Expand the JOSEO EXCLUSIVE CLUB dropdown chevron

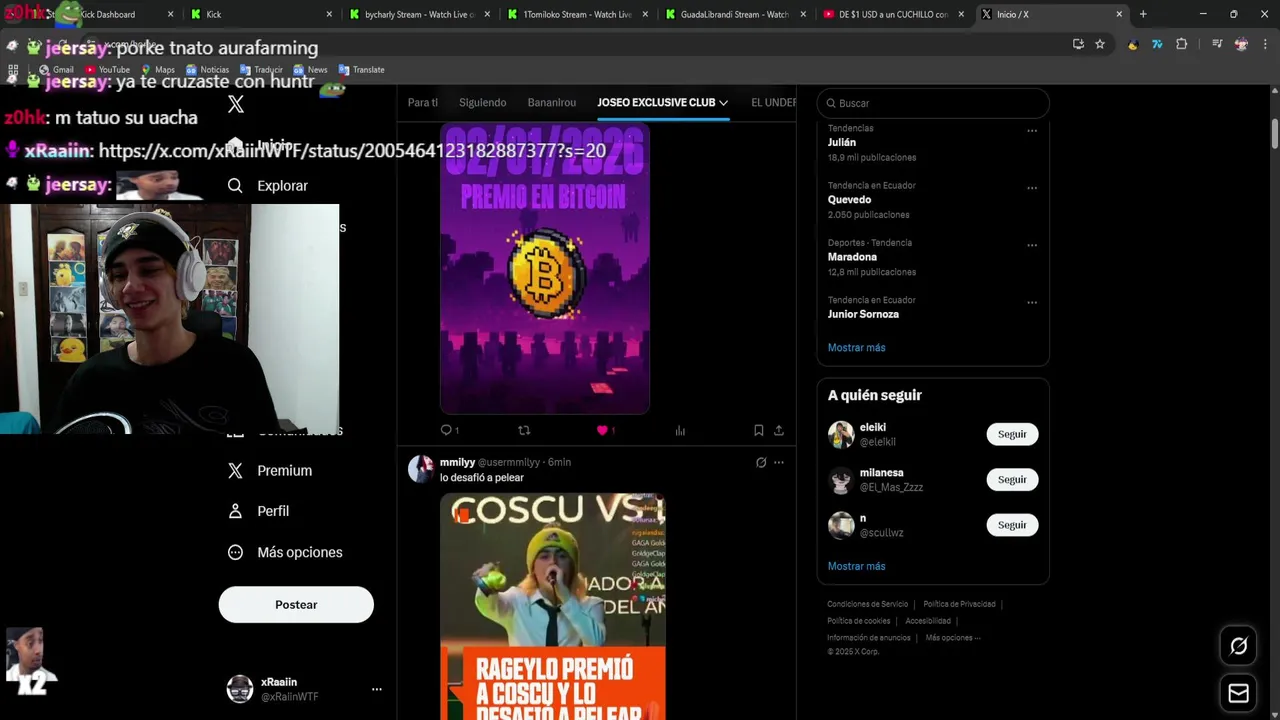click(723, 103)
